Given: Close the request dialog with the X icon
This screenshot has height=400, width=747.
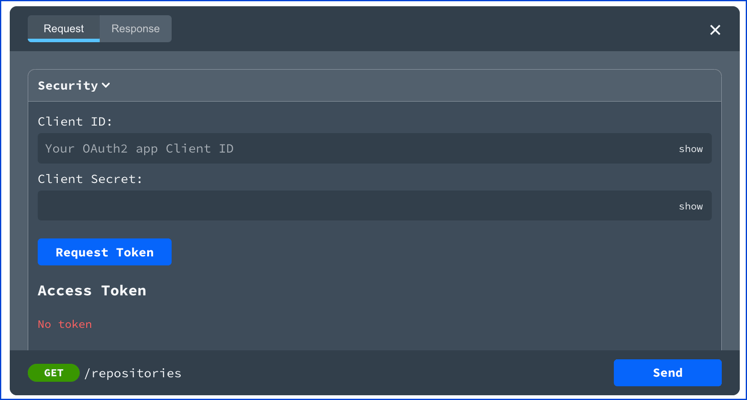Looking at the screenshot, I should coord(715,30).
